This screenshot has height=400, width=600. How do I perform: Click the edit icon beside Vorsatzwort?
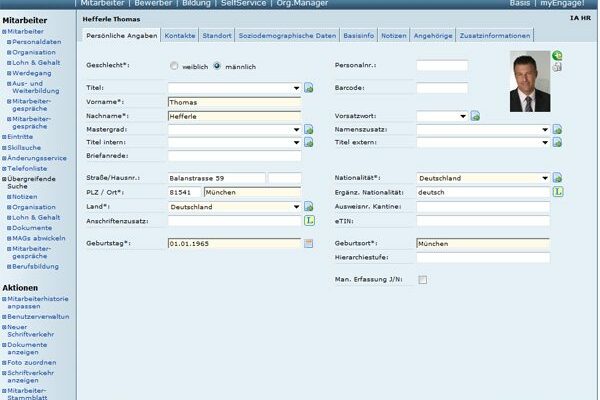click(475, 116)
